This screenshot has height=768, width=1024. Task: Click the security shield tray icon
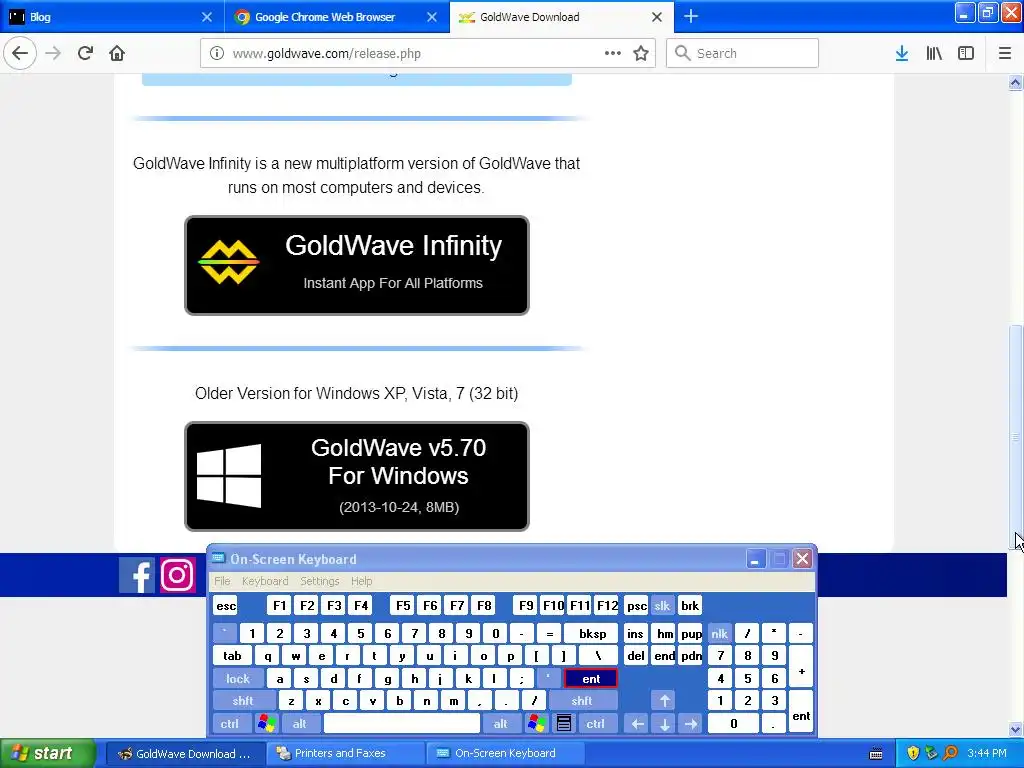coord(913,753)
